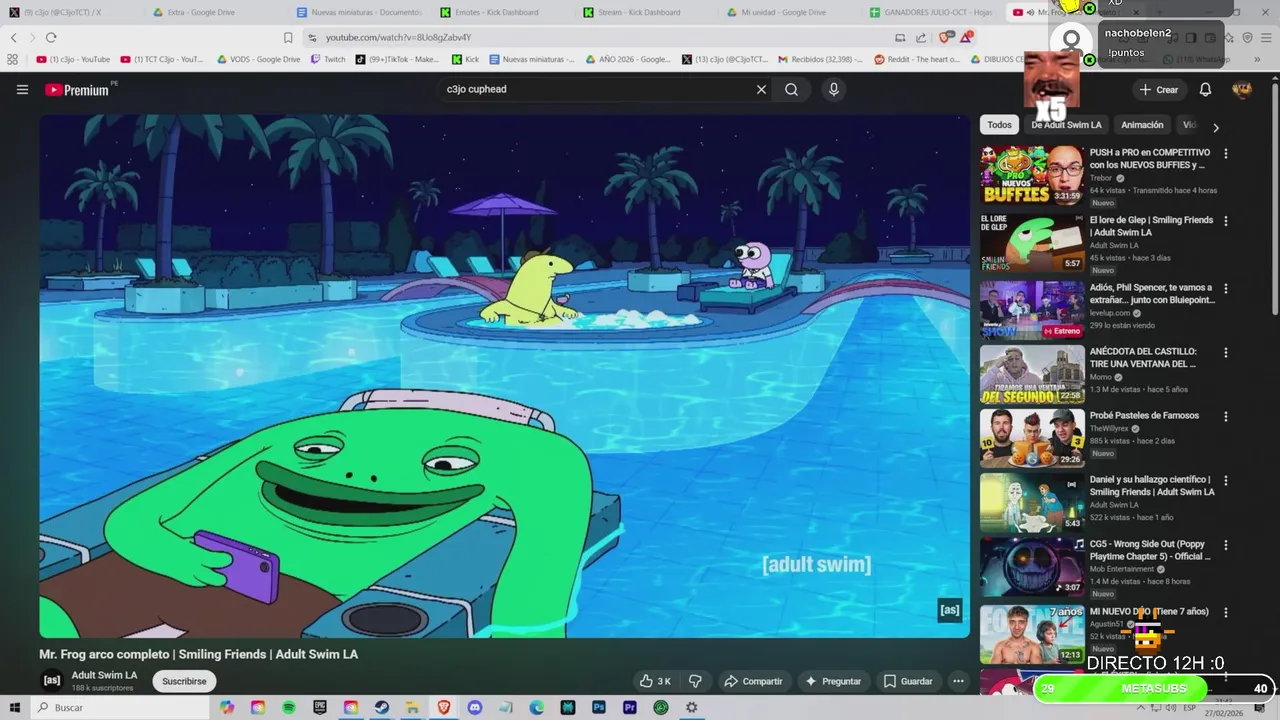The image size is (1280, 720).
Task: Open Probé Pasteles de Famosos thumbnail
Action: point(1032,438)
